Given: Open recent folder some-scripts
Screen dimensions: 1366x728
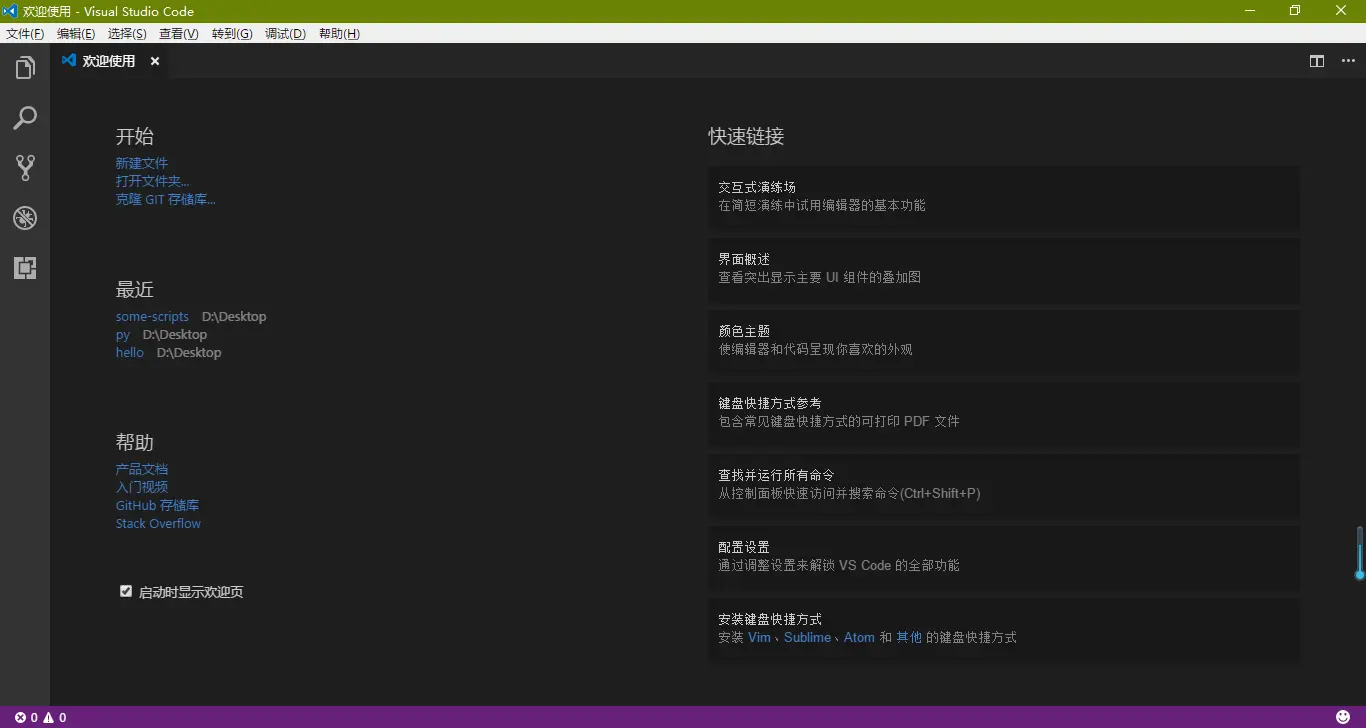Looking at the screenshot, I should pyautogui.click(x=152, y=316).
